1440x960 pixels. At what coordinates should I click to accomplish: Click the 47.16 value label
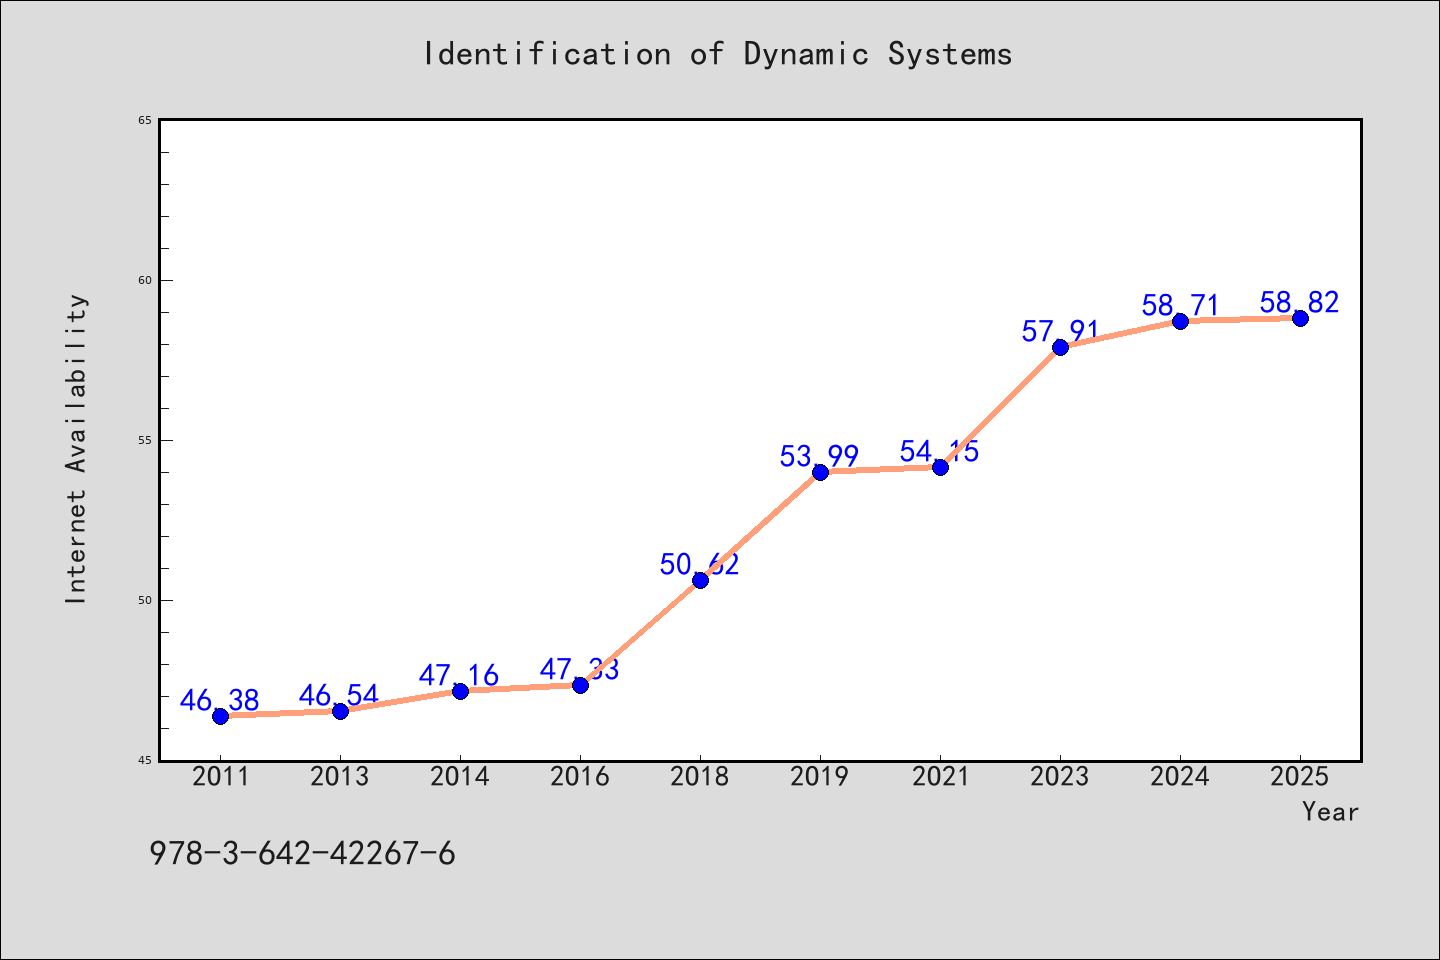pos(460,675)
